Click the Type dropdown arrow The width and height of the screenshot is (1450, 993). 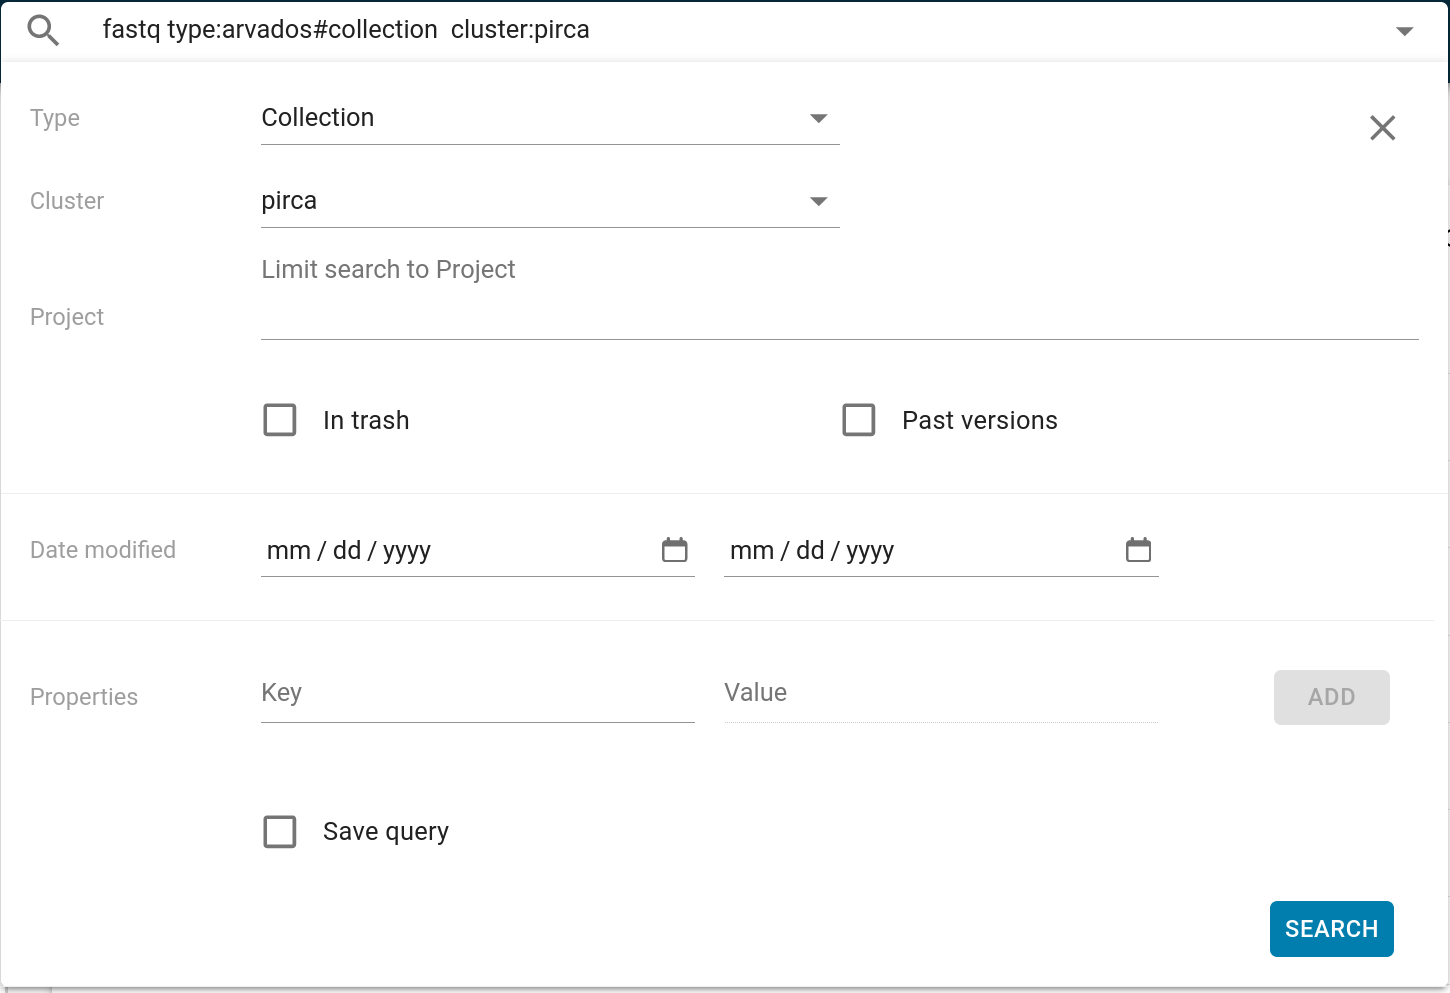tap(819, 118)
